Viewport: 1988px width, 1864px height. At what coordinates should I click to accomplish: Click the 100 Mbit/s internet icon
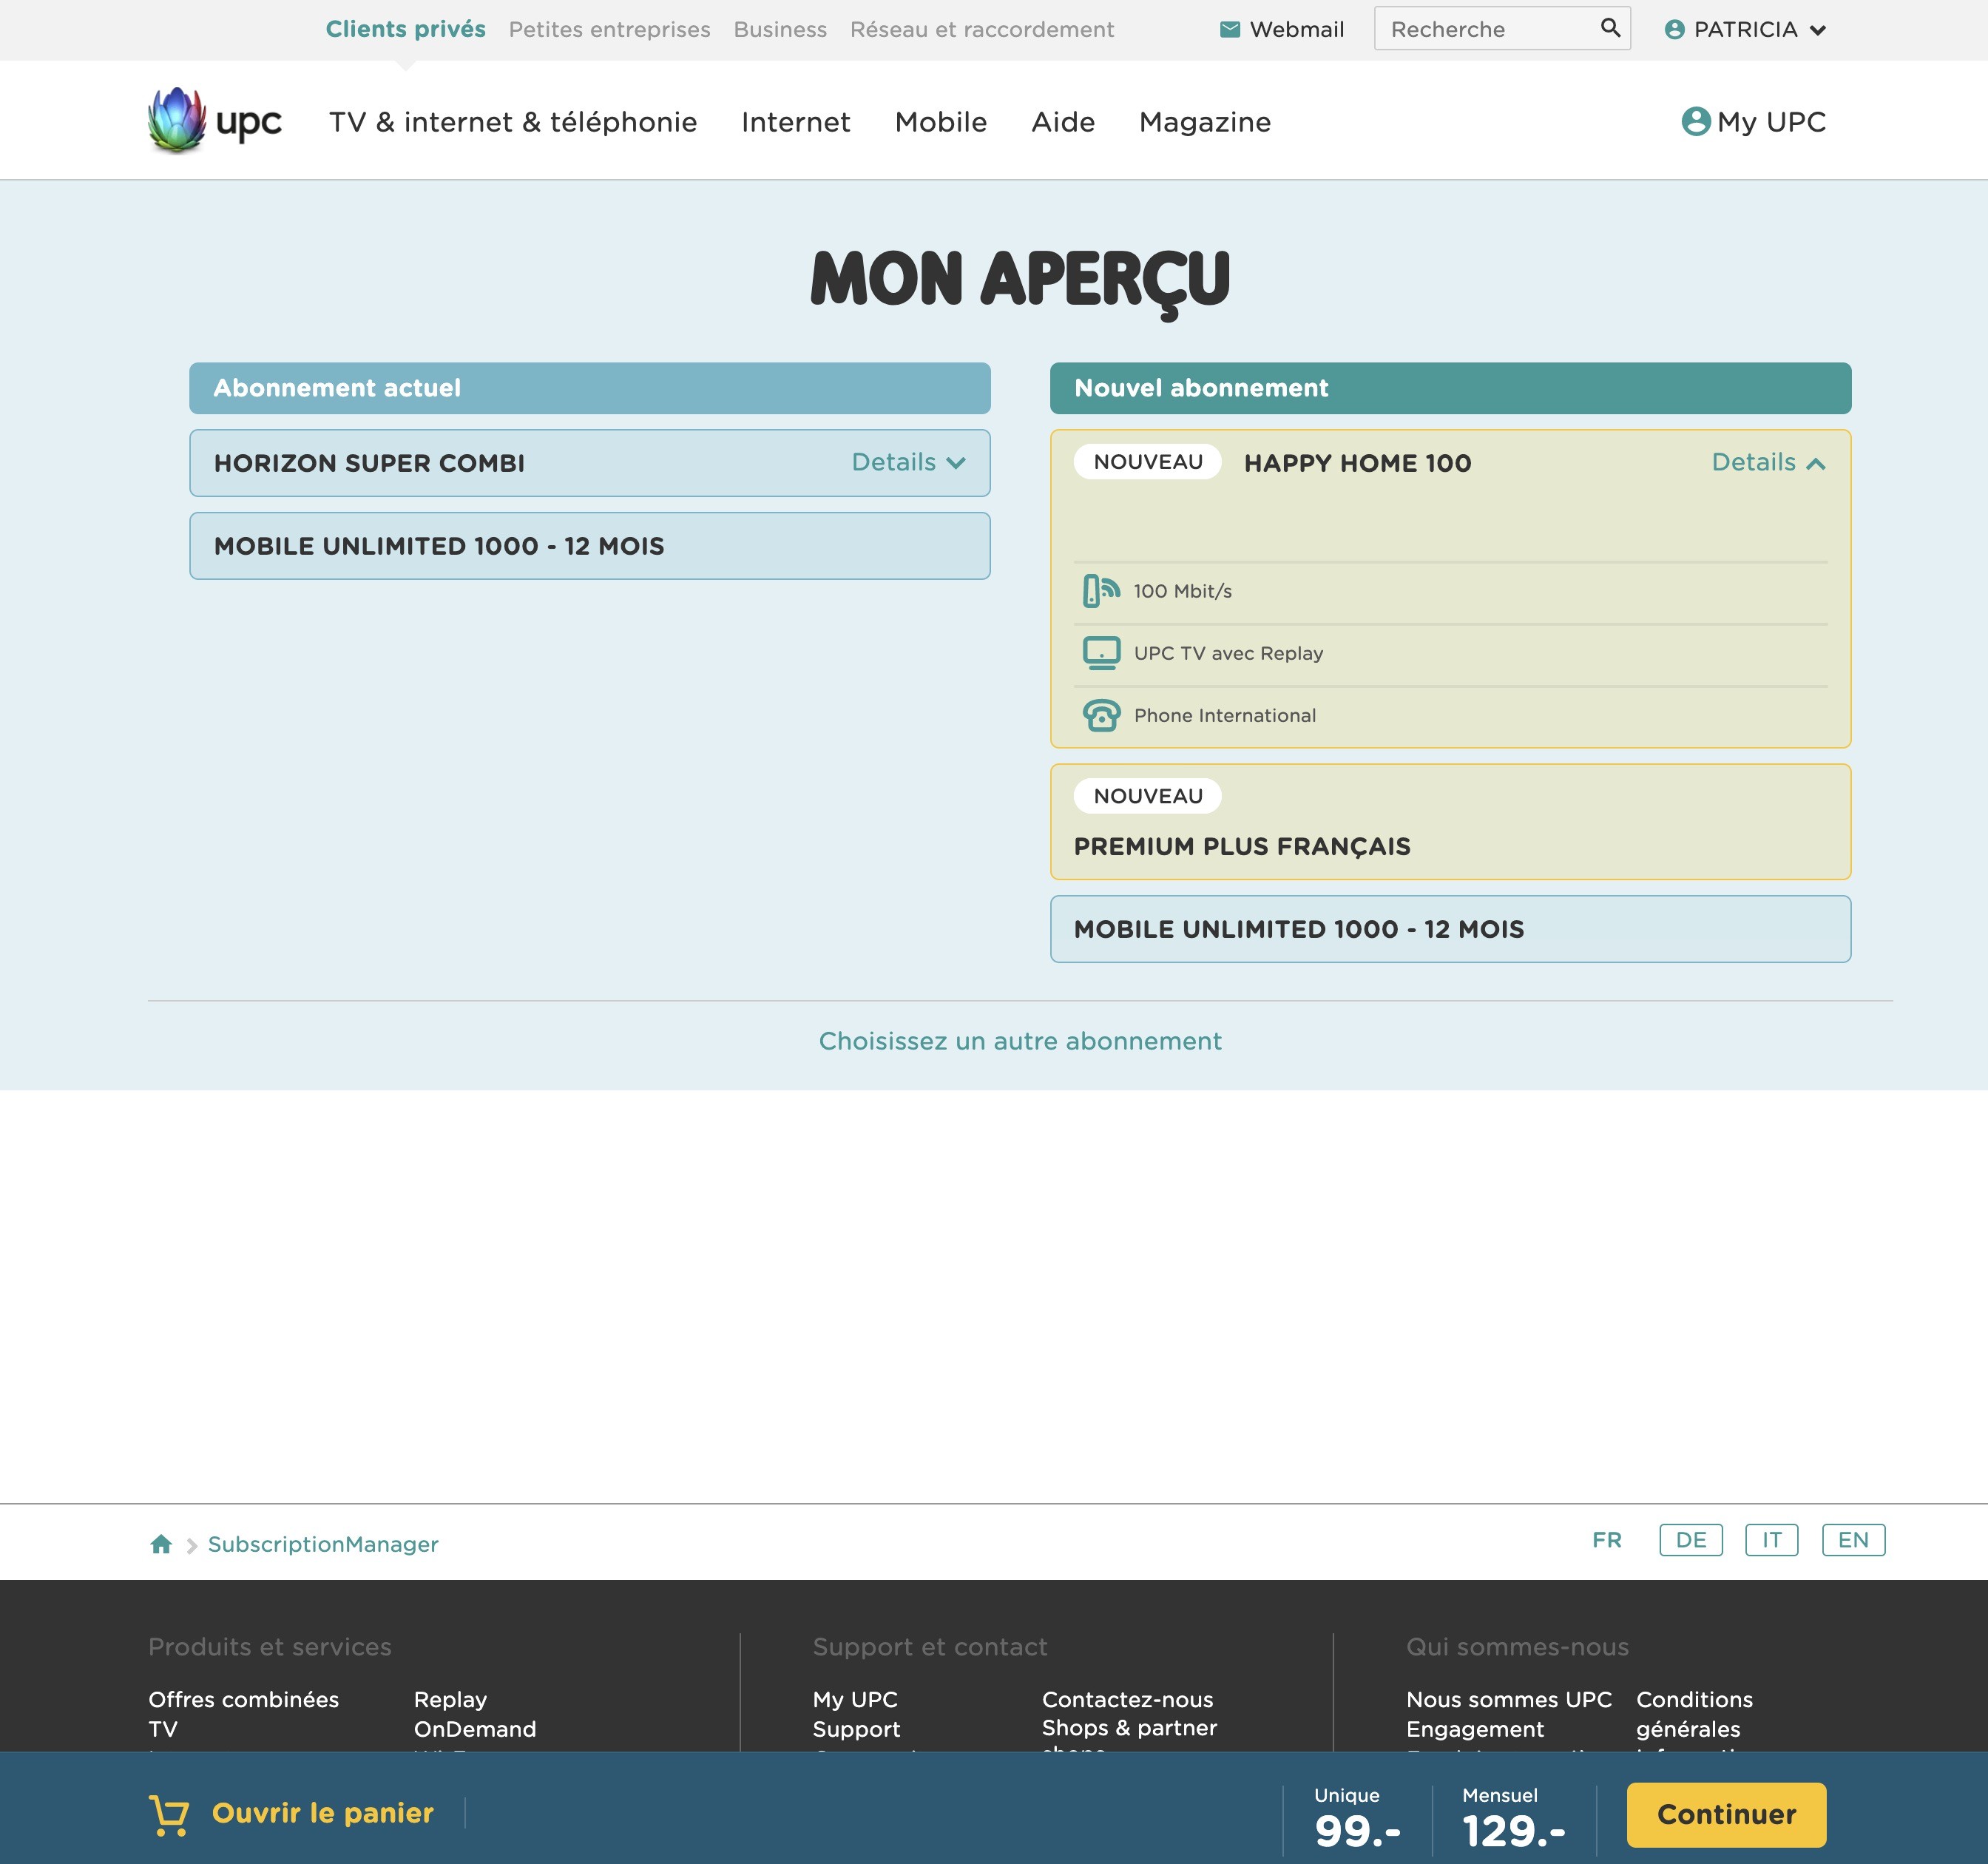pos(1101,591)
